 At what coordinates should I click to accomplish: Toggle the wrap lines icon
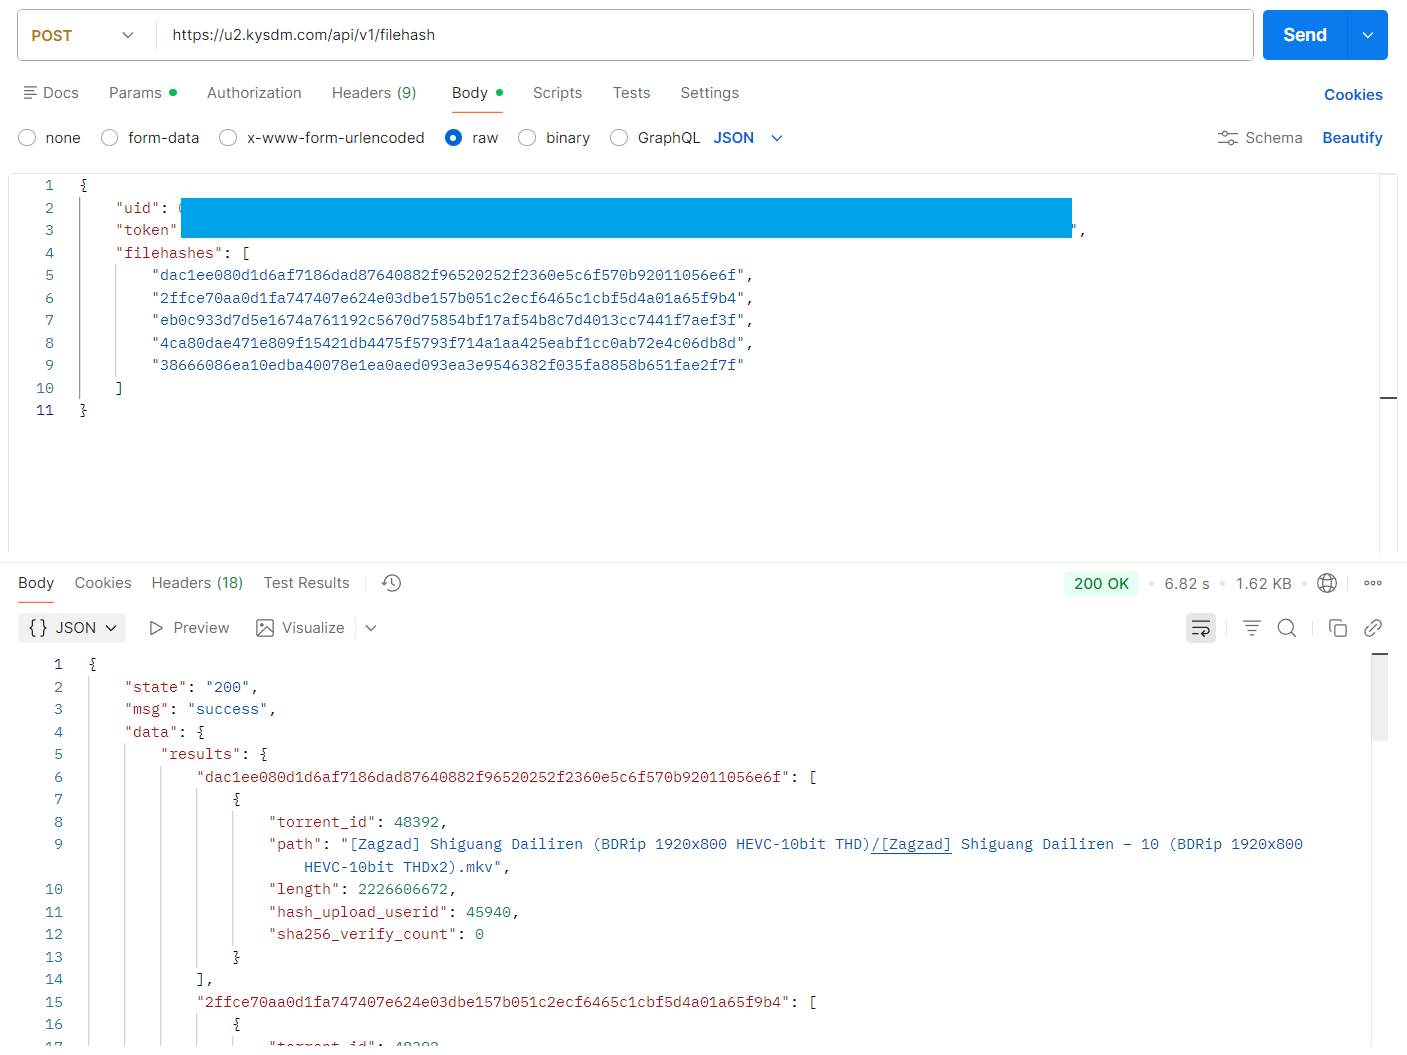point(1201,628)
